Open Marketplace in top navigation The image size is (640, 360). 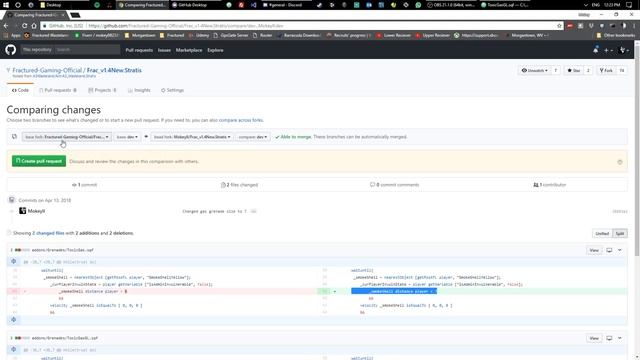189,50
